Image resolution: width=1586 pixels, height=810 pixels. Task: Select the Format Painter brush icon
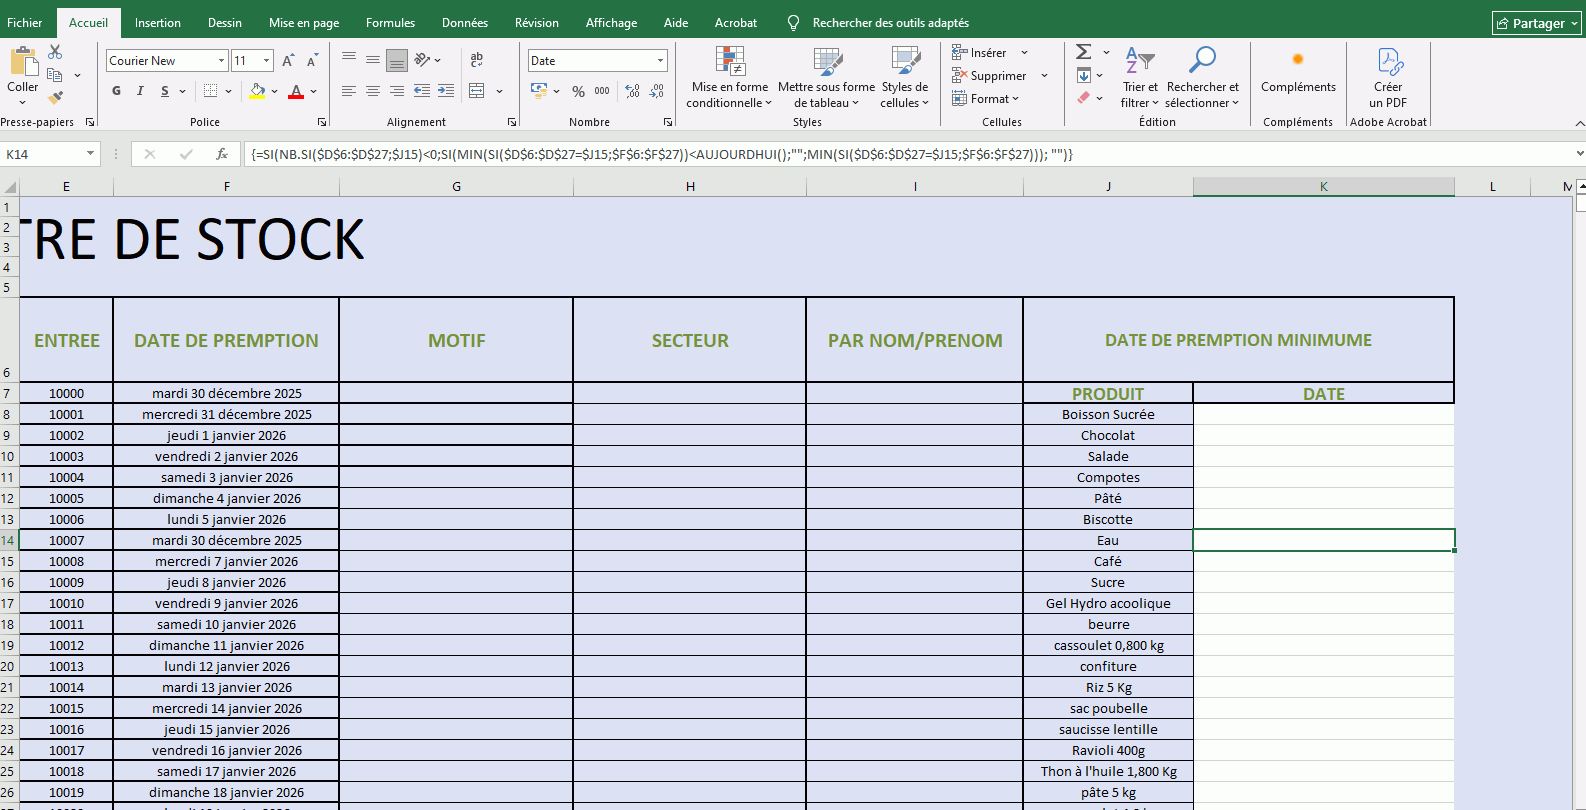click(x=55, y=97)
